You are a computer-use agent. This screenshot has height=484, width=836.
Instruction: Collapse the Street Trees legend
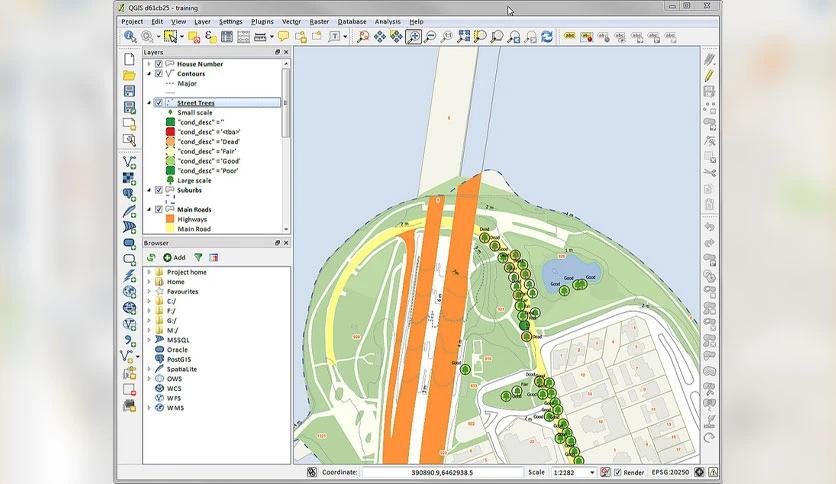(x=149, y=102)
